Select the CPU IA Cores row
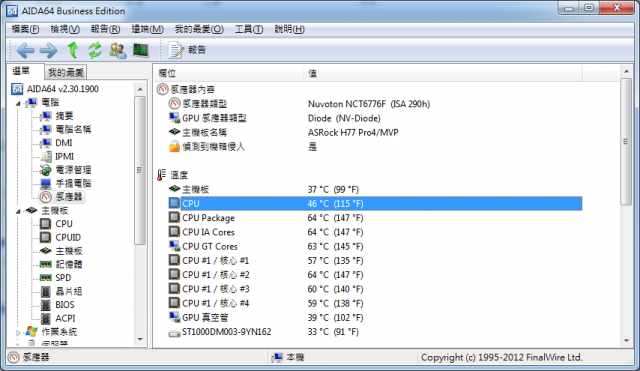The height and width of the screenshot is (371, 640). click(376, 232)
